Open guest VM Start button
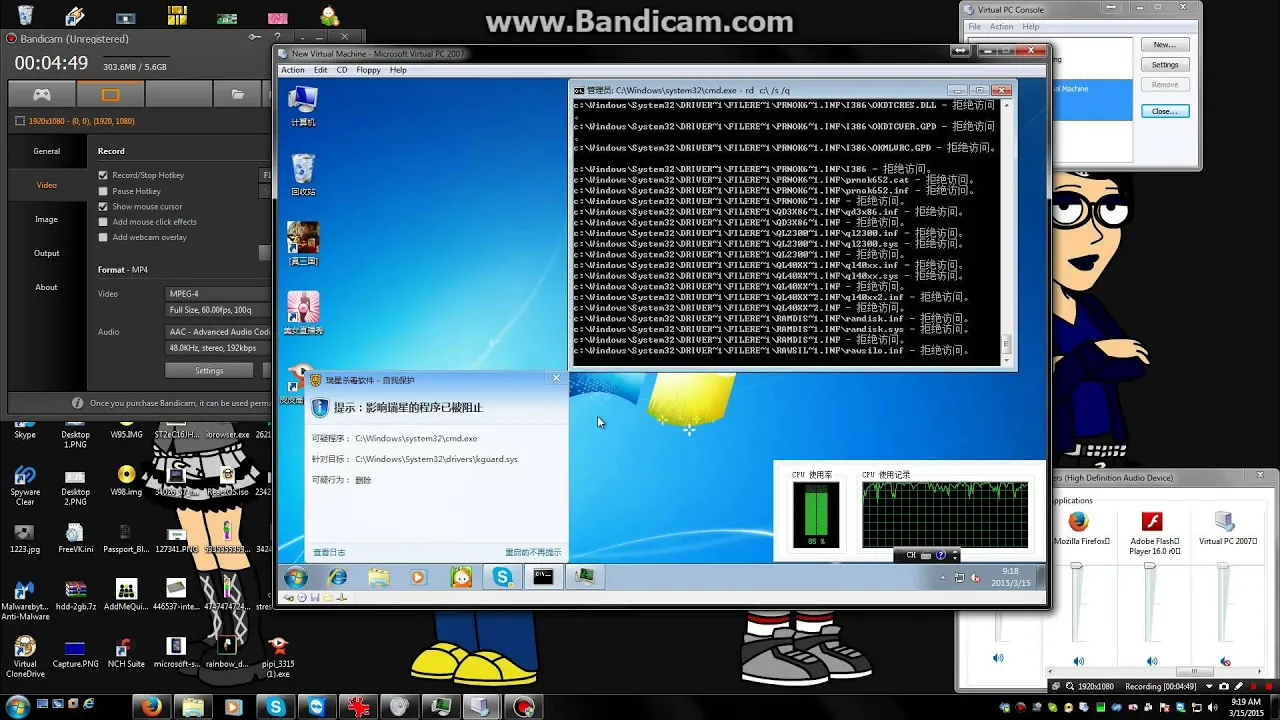 [x=296, y=577]
